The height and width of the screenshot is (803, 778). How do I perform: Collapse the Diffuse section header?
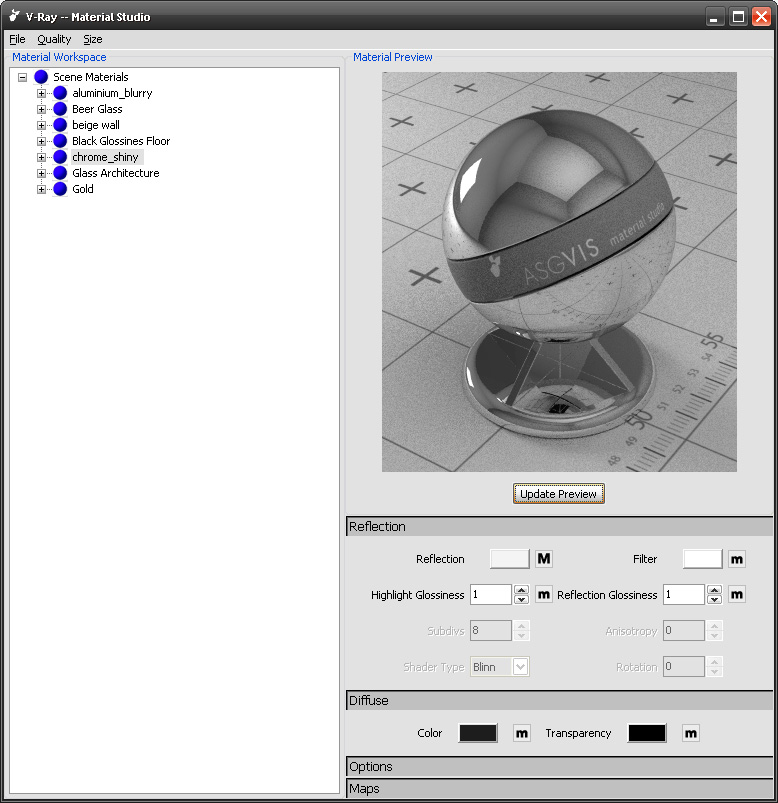[559, 700]
